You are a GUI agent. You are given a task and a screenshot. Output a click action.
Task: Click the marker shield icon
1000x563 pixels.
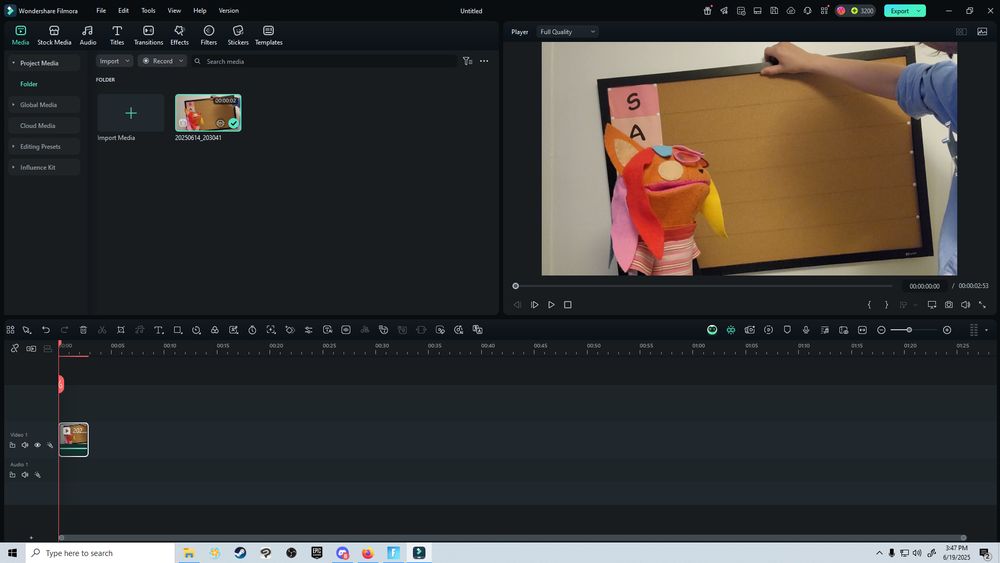(x=787, y=330)
